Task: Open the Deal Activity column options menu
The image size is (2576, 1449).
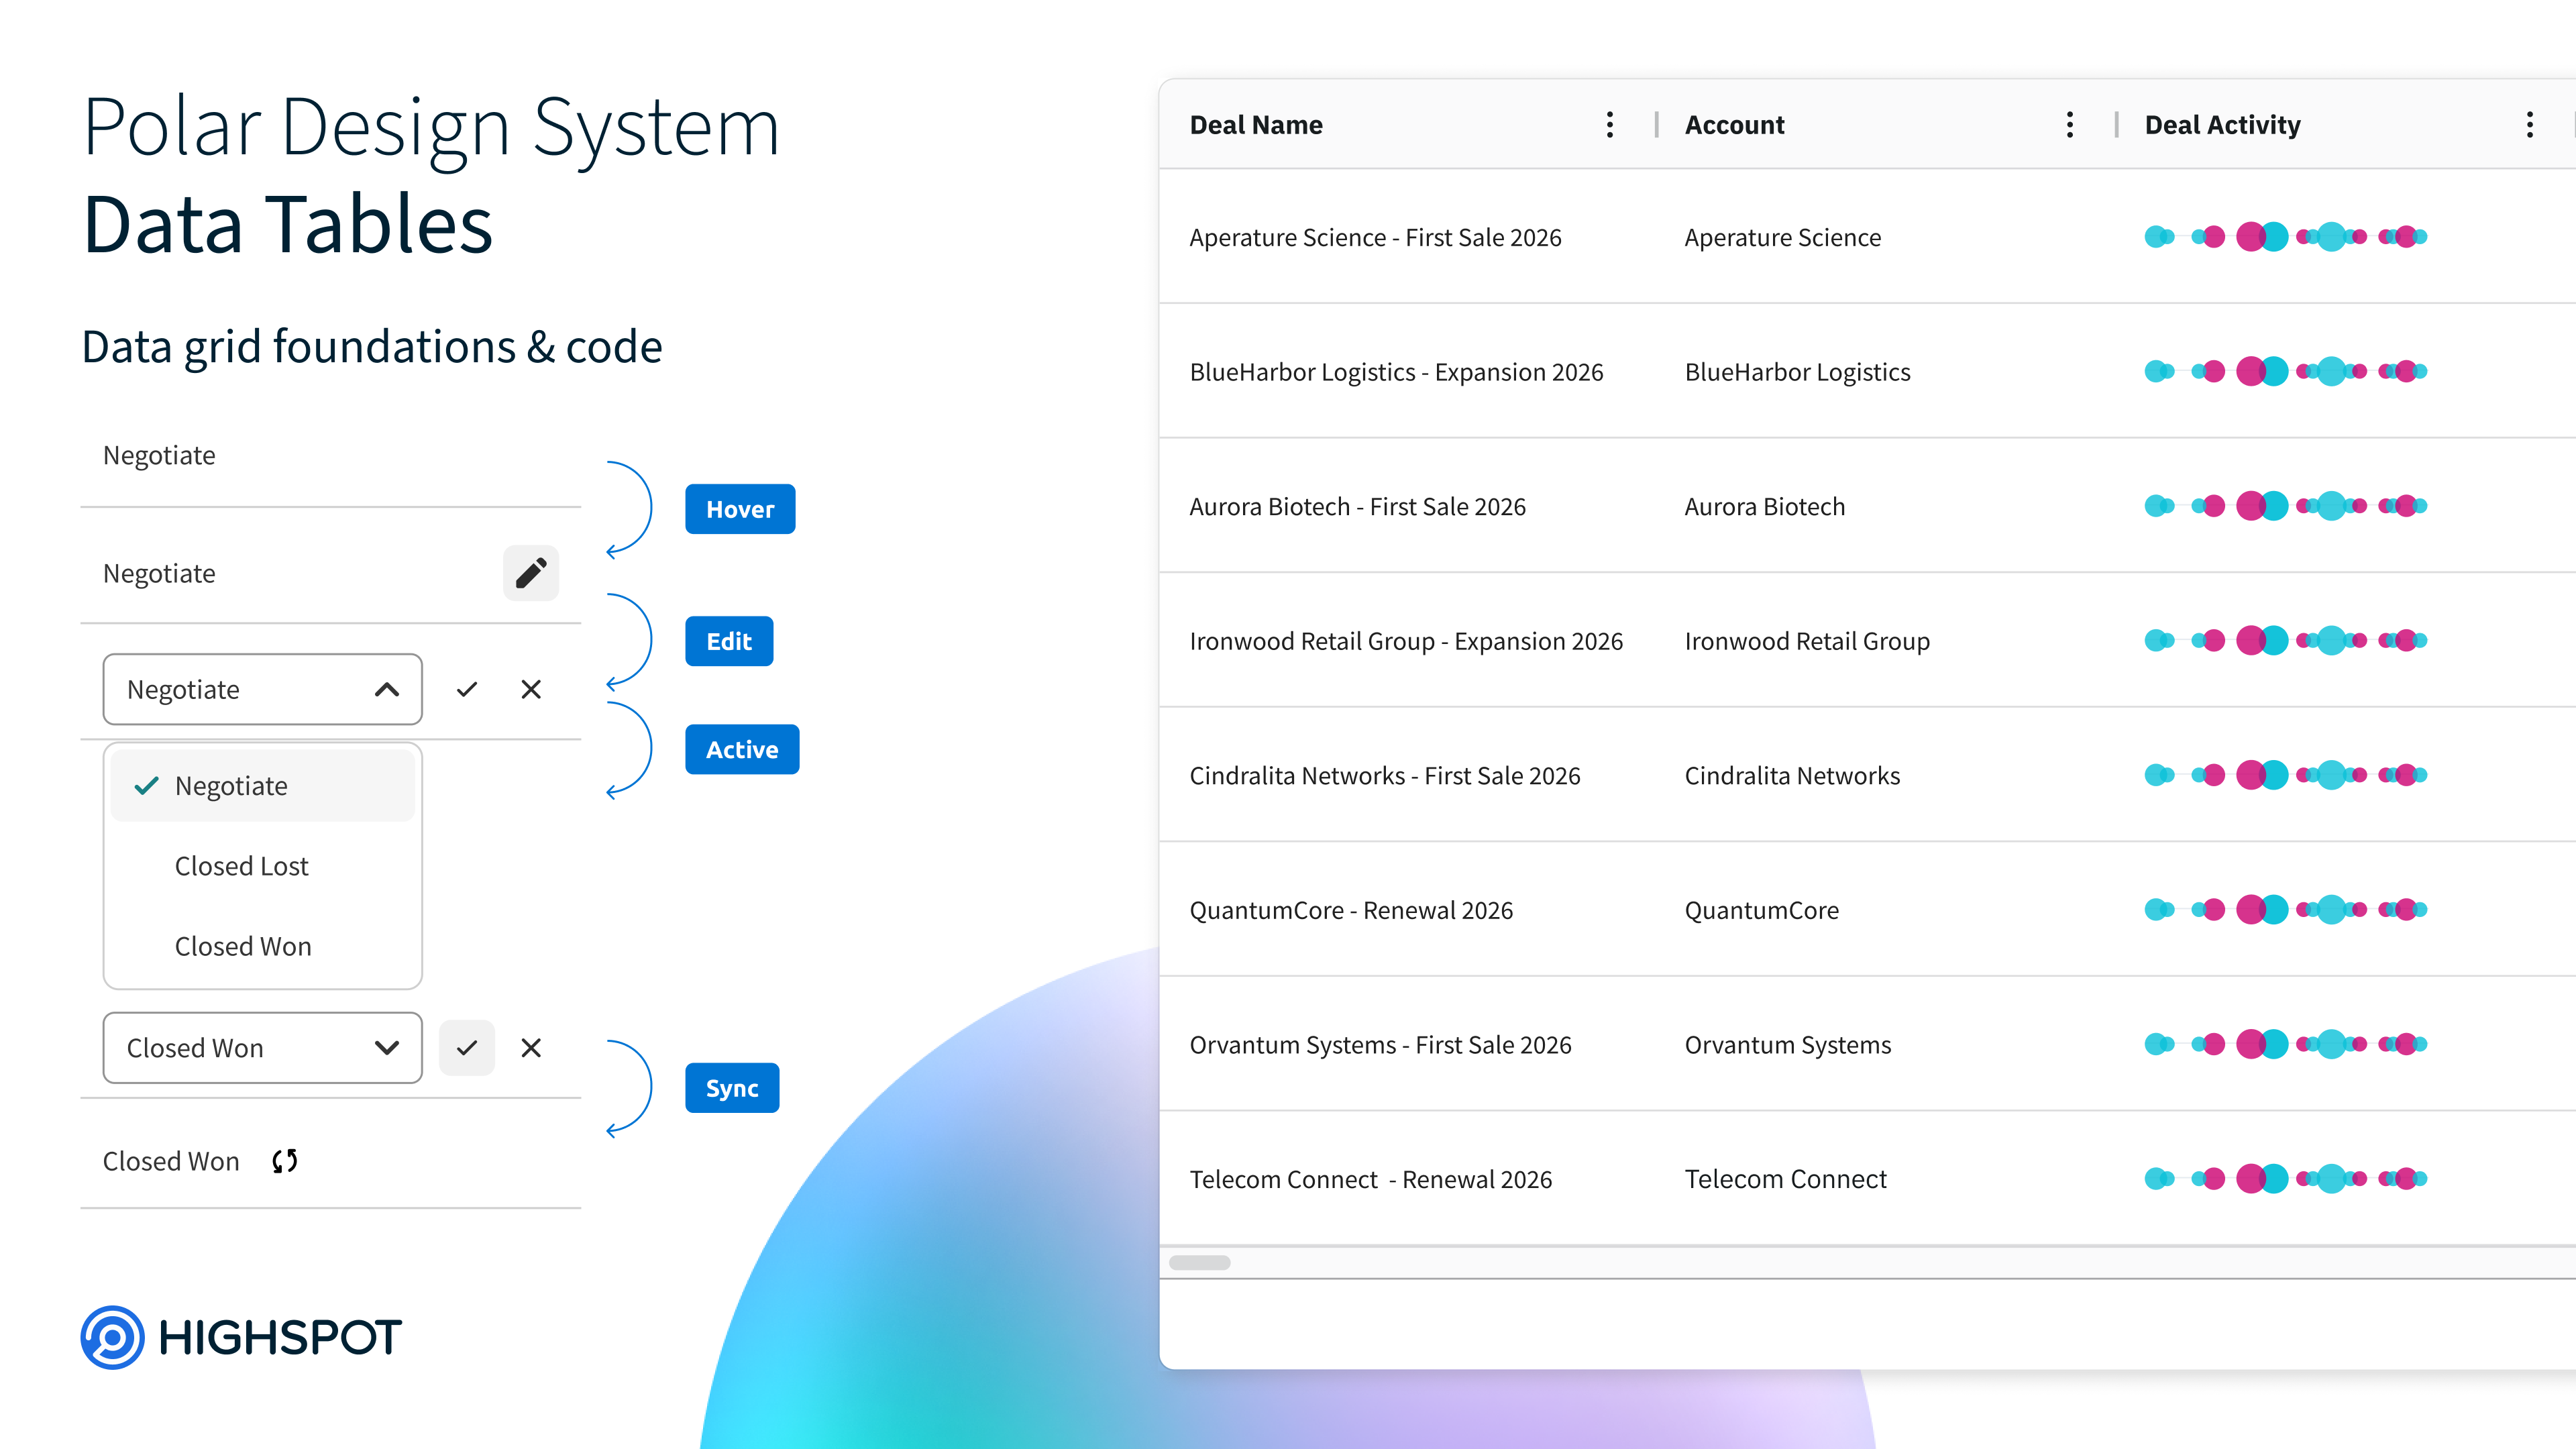Action: 2530,125
